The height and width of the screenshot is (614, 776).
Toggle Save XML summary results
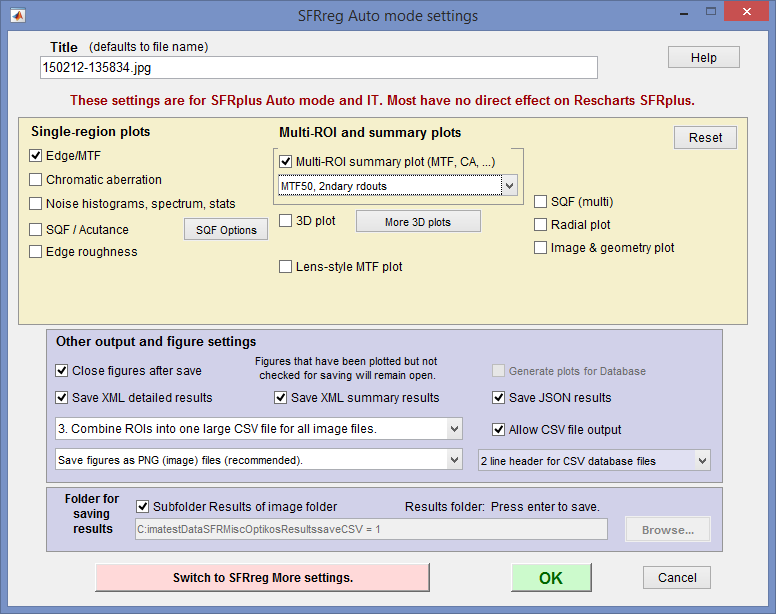(x=281, y=397)
